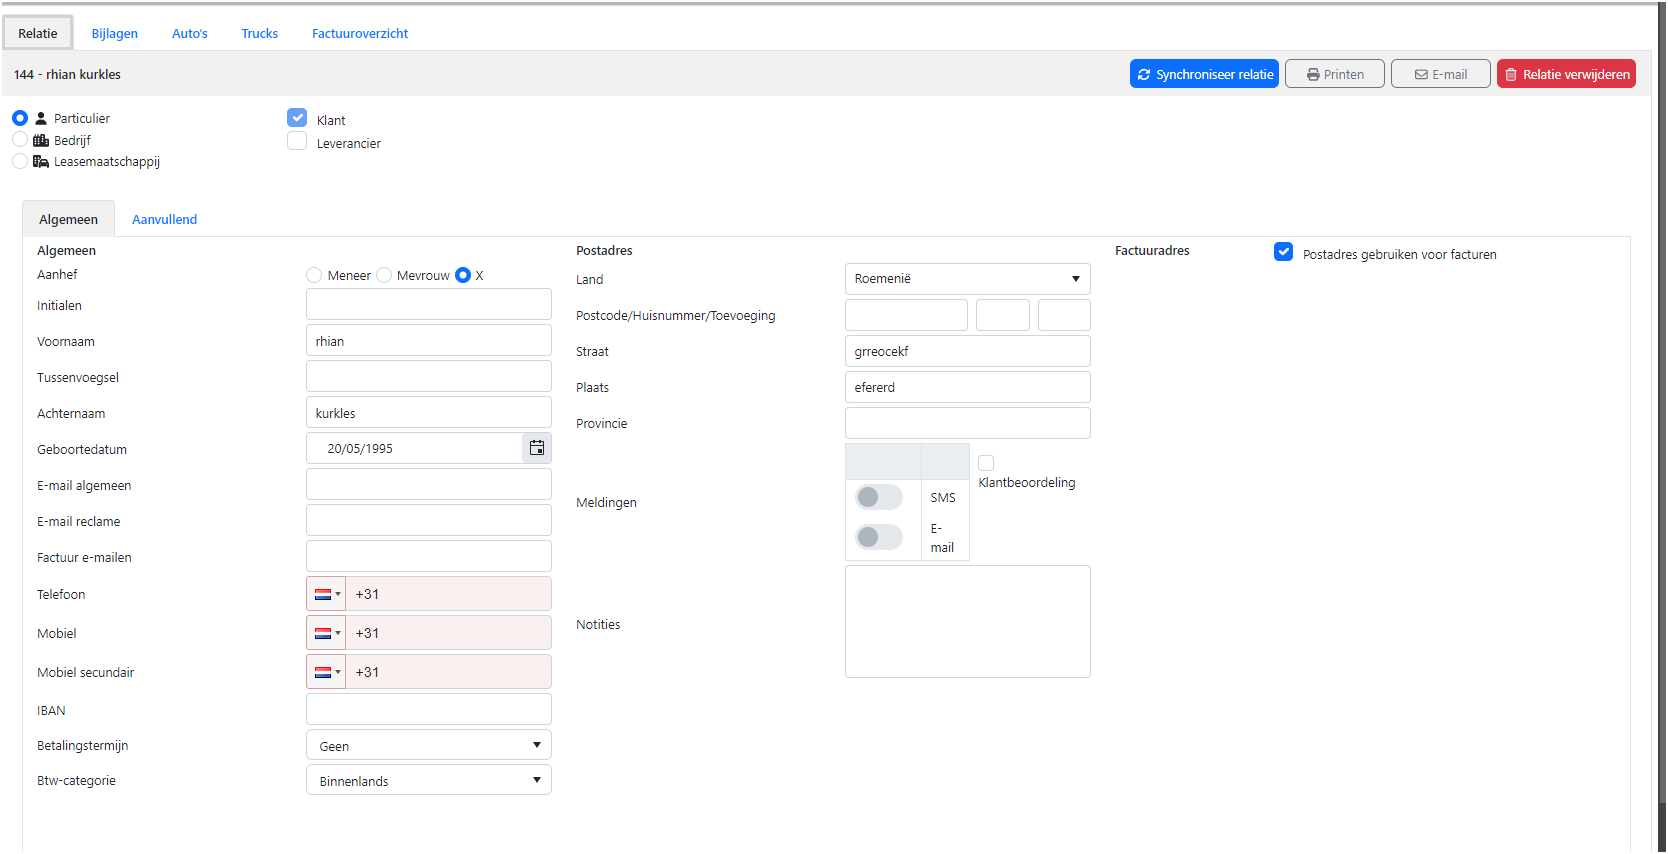Image resolution: width=1668 pixels, height=854 pixels.
Task: Open the Btw-categorie dropdown
Action: (429, 781)
